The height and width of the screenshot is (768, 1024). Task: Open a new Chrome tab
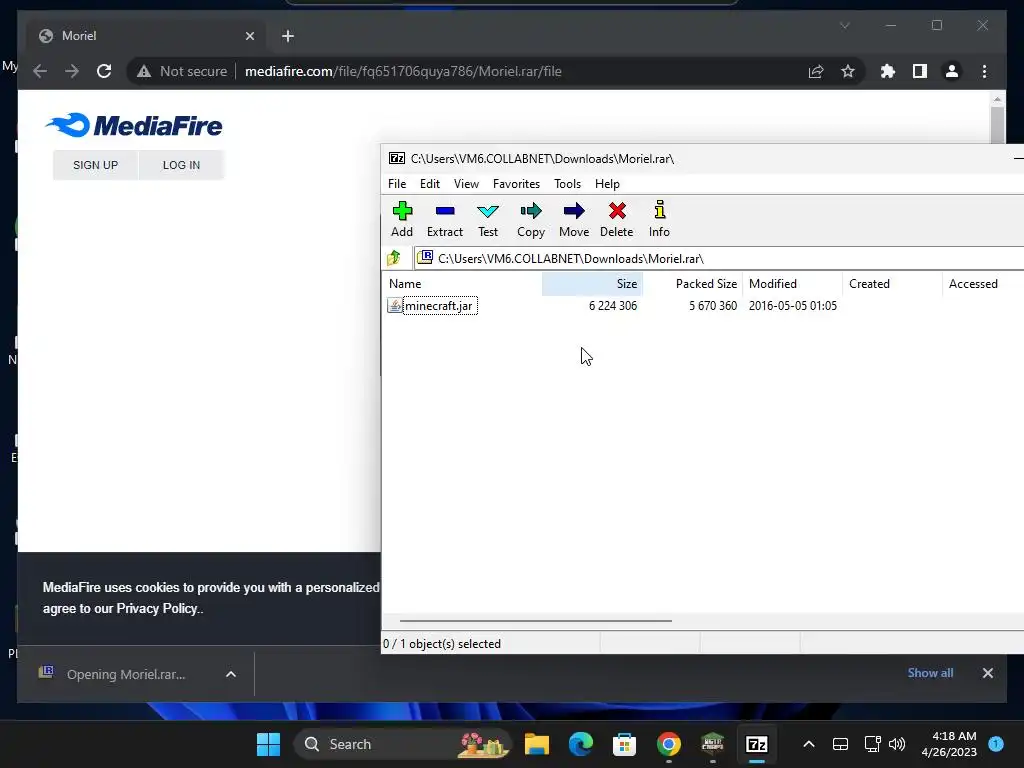coord(288,36)
